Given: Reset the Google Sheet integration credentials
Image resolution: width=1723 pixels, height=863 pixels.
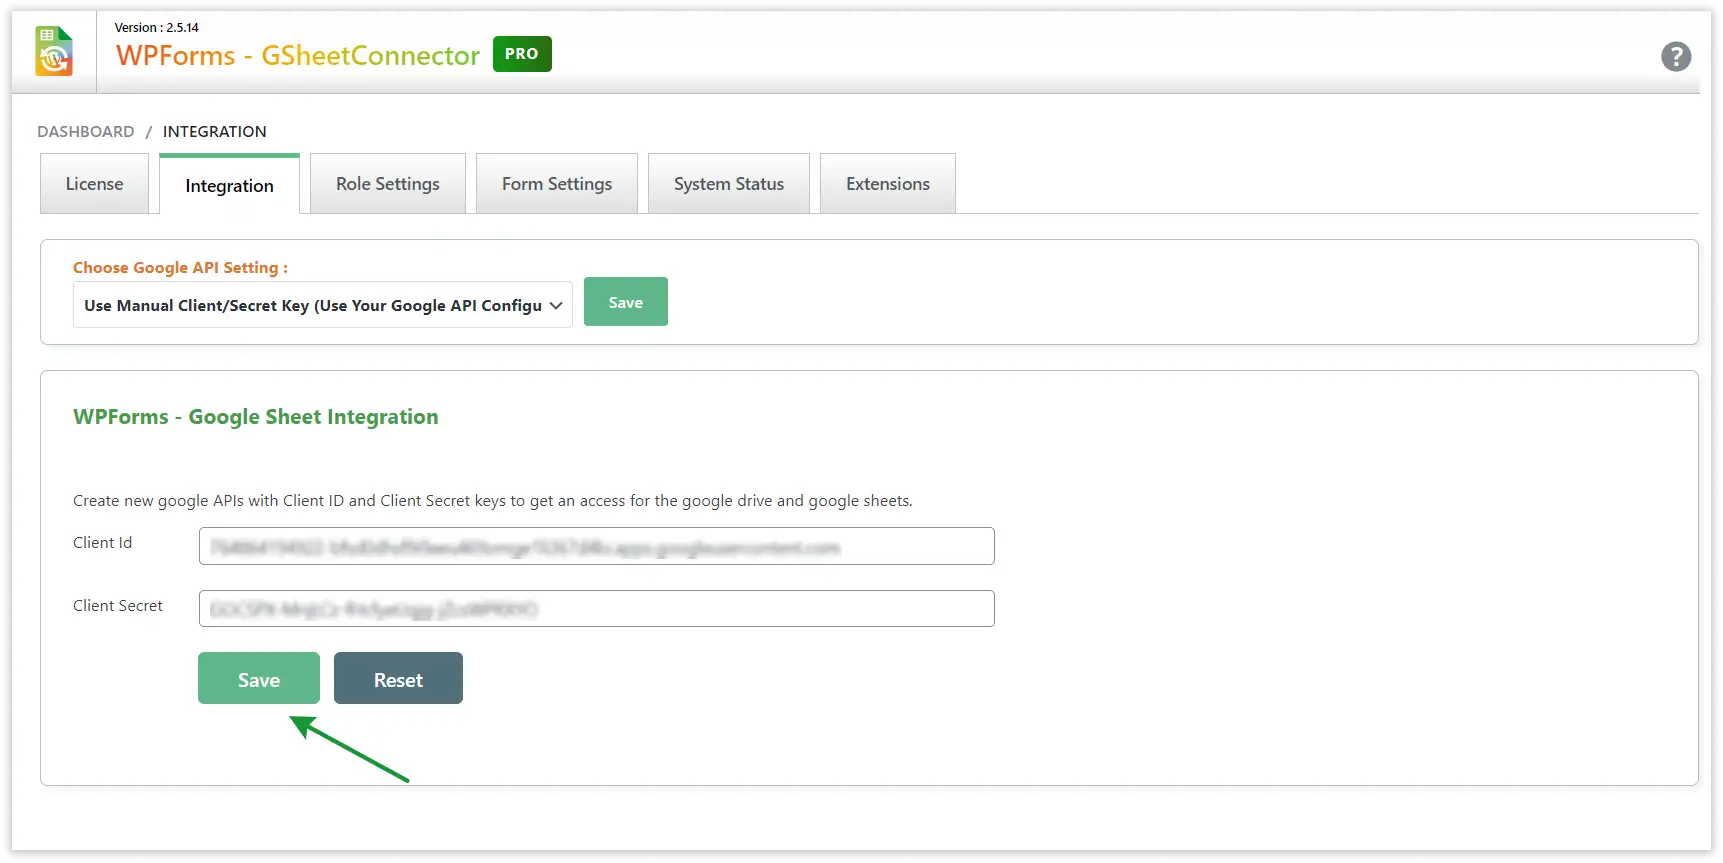Looking at the screenshot, I should click(x=398, y=679).
